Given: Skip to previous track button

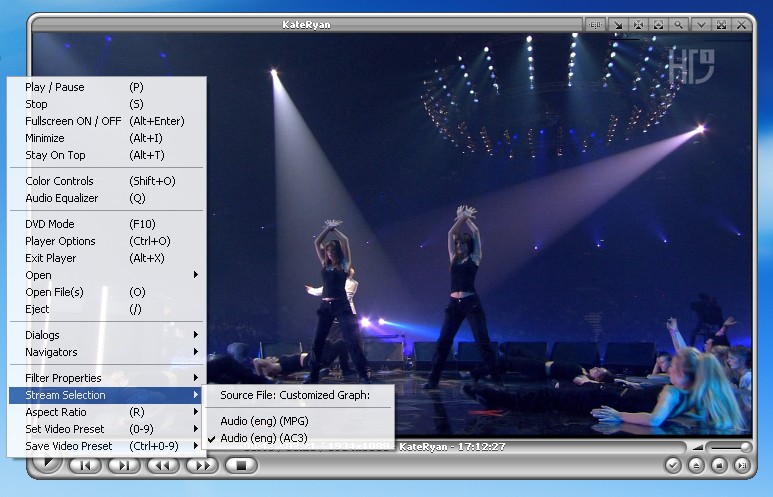Looking at the screenshot, I should [x=85, y=465].
